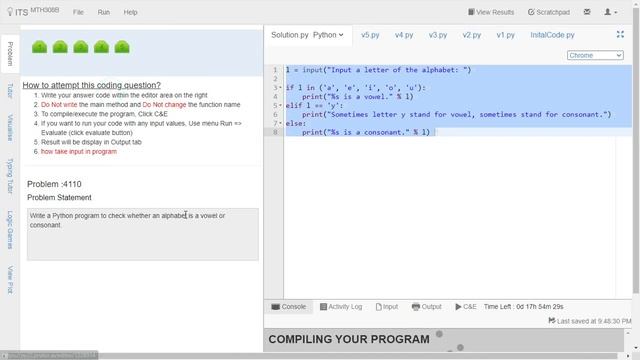Viewport: 640px width, 360px height.
Task: Open View Results page
Action: pos(491,12)
